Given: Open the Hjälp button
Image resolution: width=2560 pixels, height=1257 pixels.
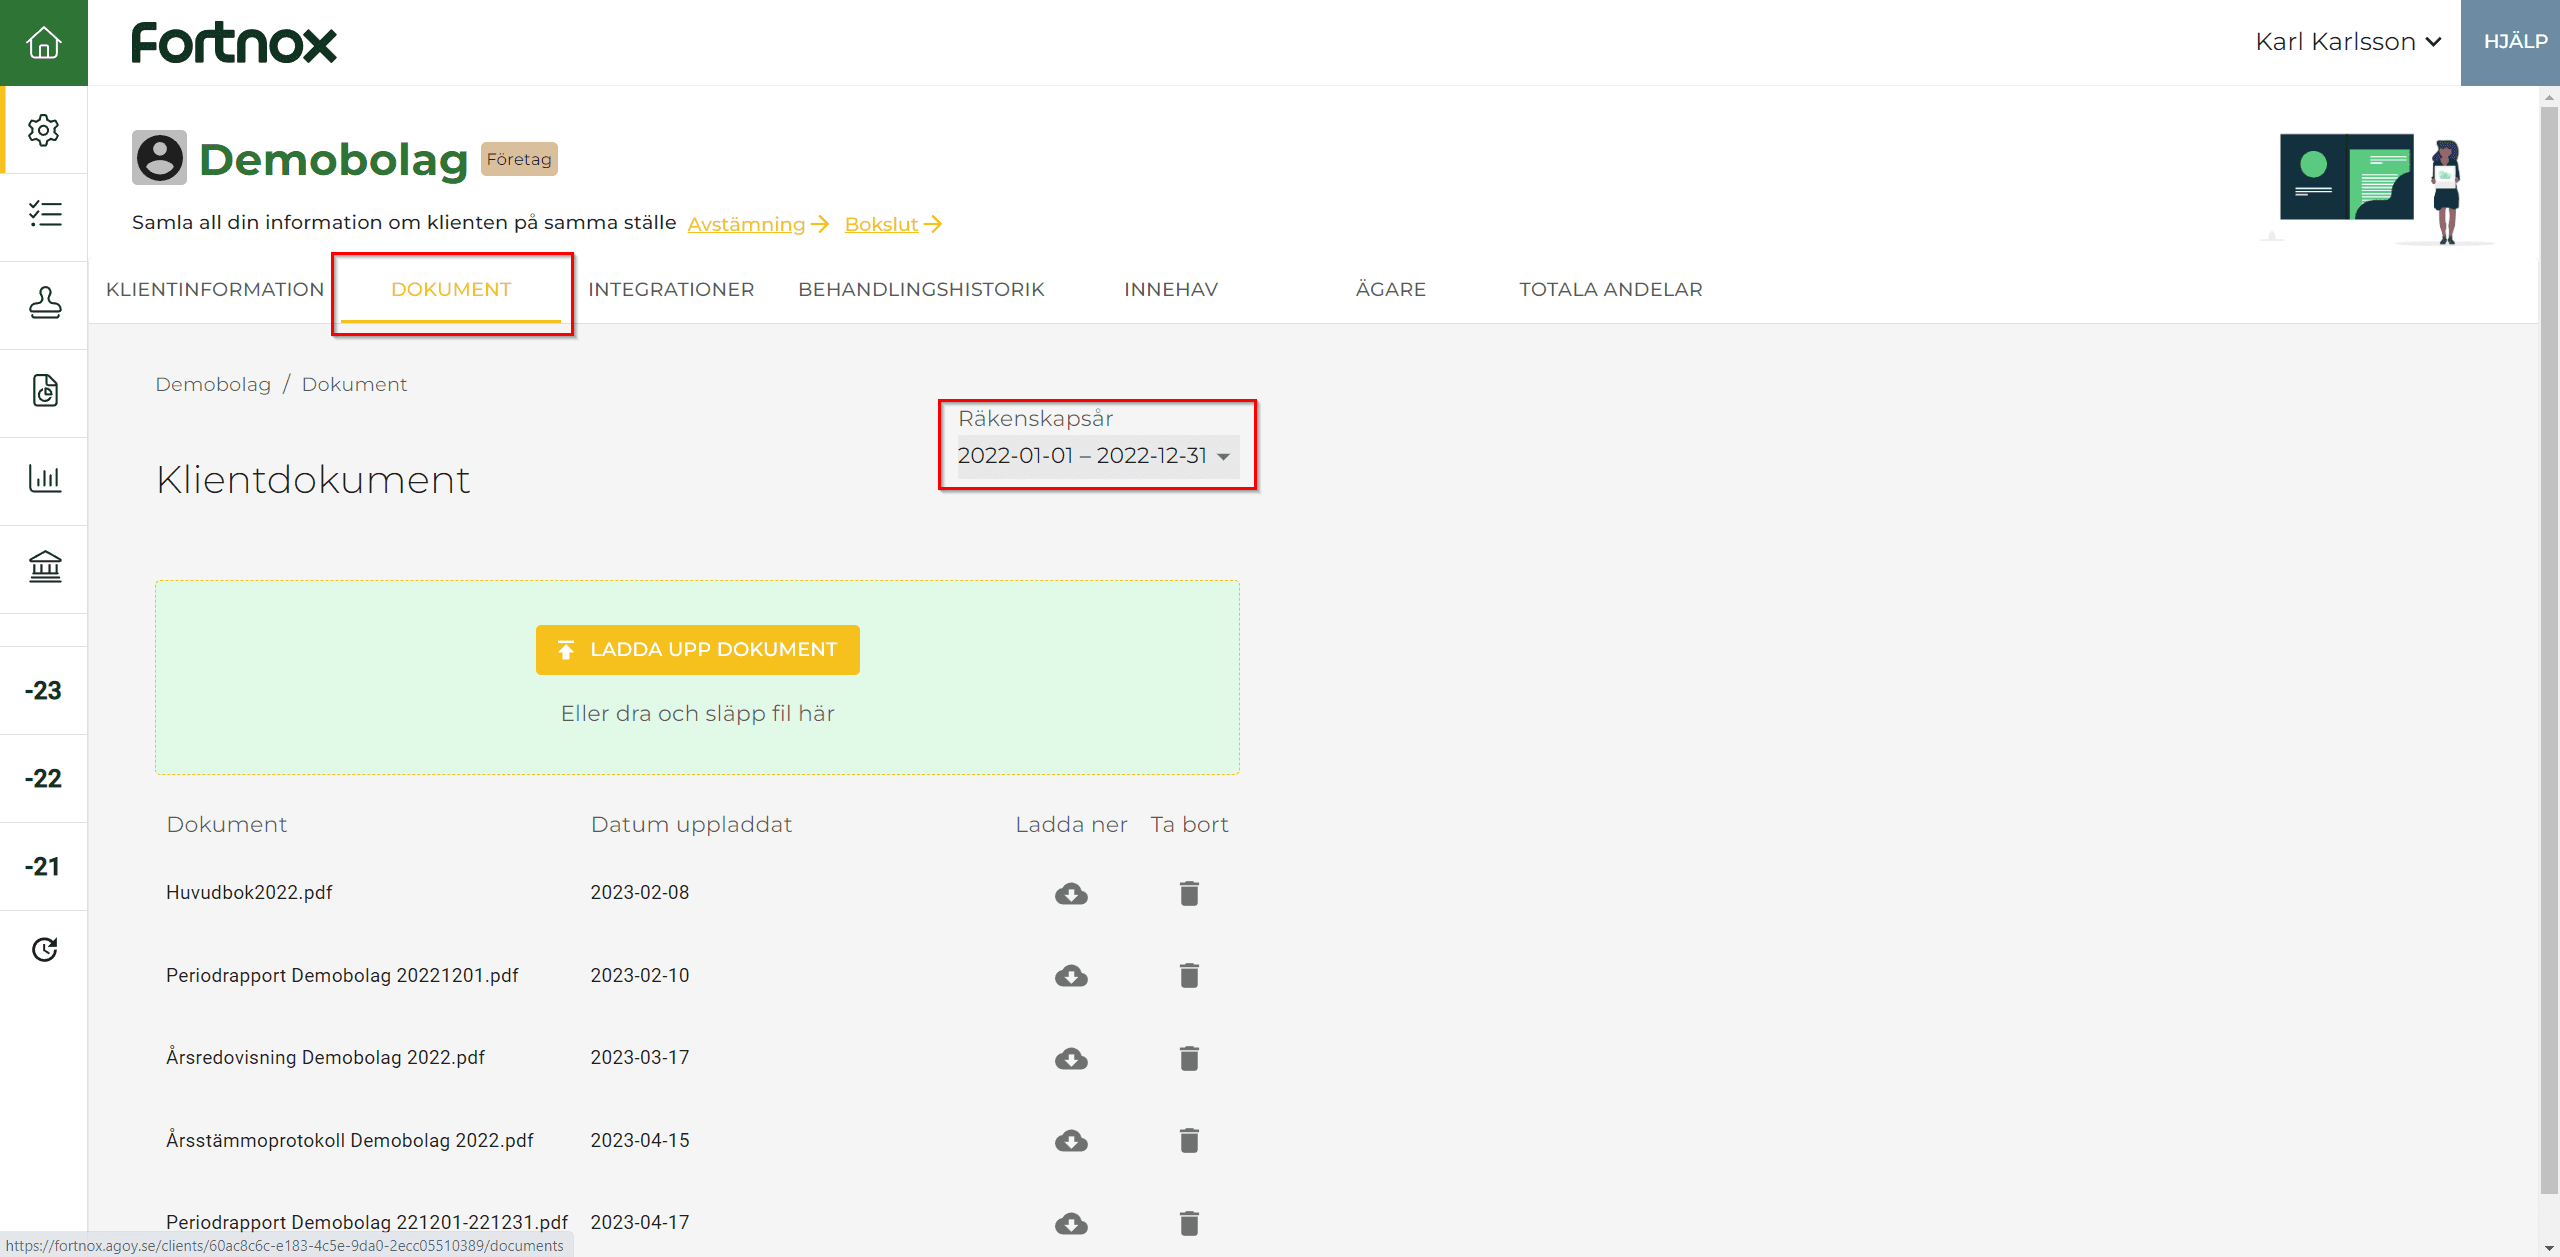Looking at the screenshot, I should pyautogui.click(x=2510, y=42).
